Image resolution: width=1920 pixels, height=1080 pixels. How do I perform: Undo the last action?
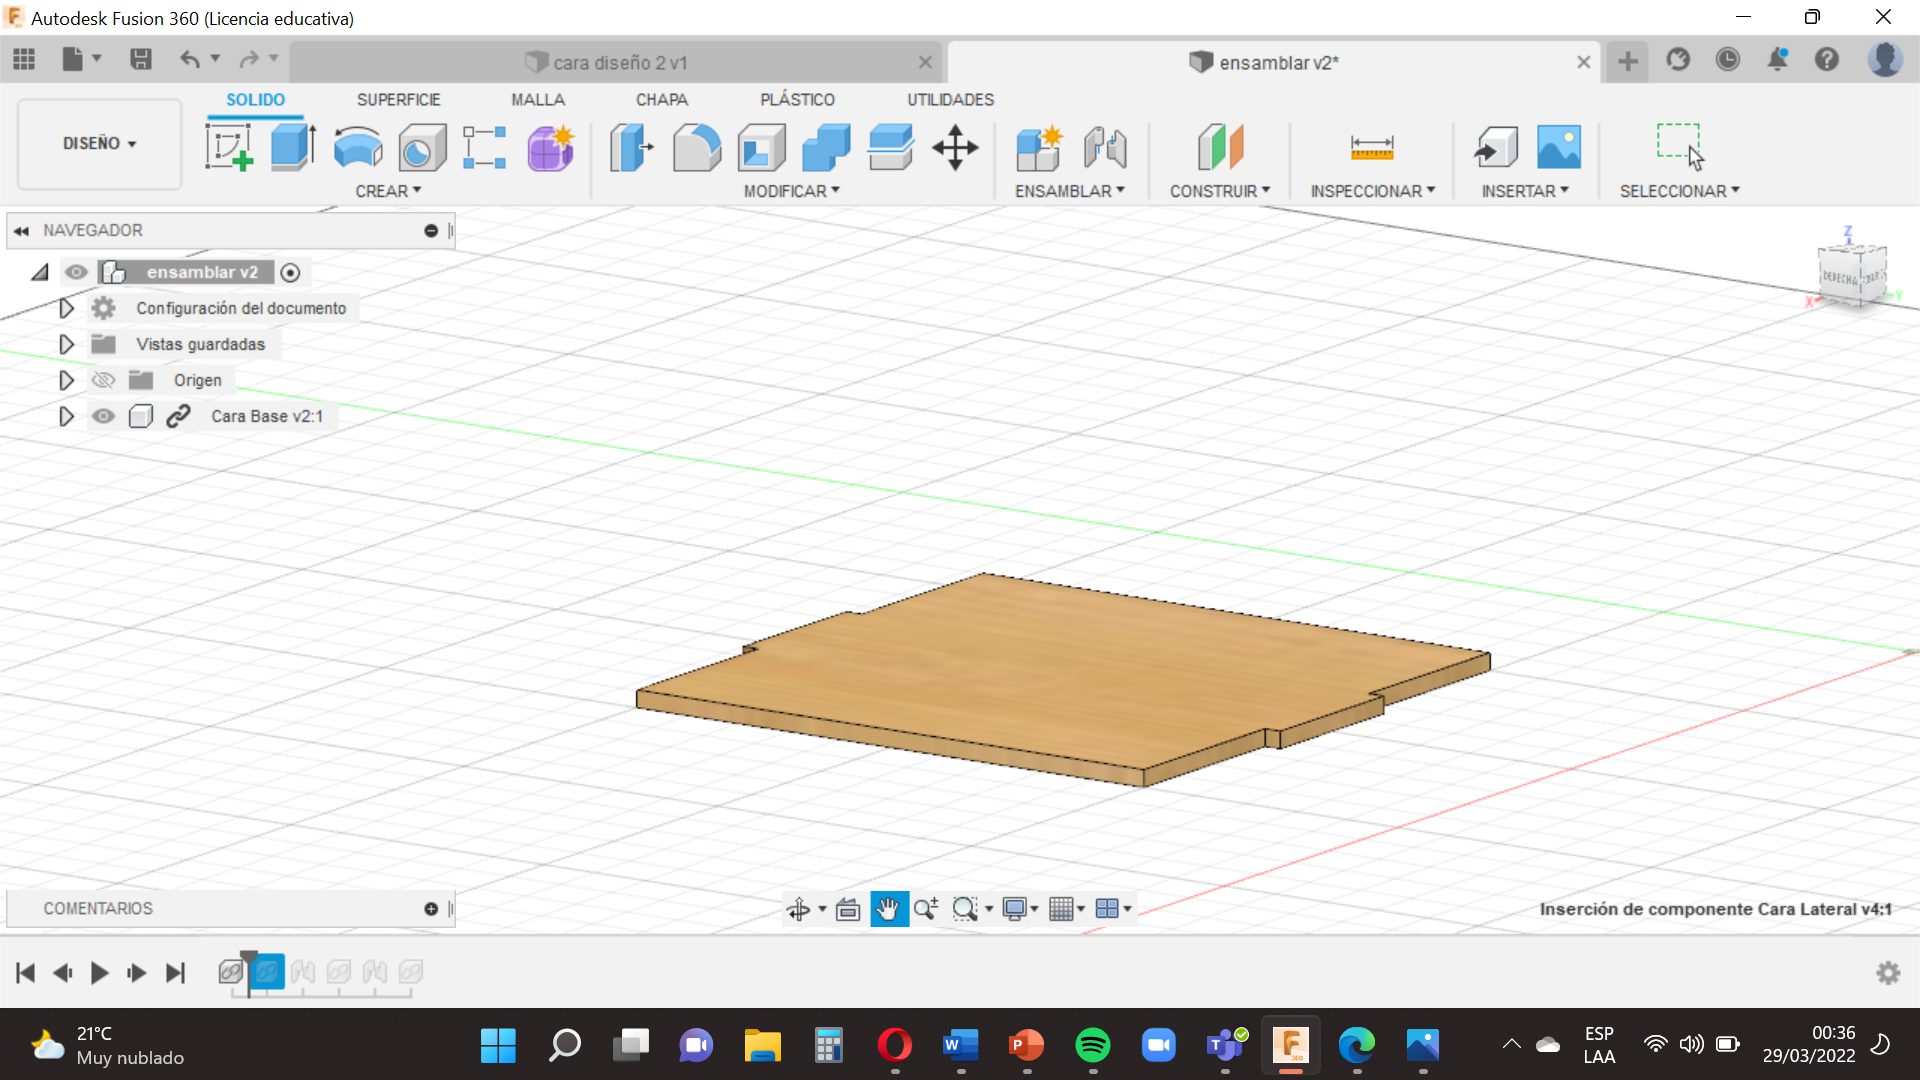point(190,60)
